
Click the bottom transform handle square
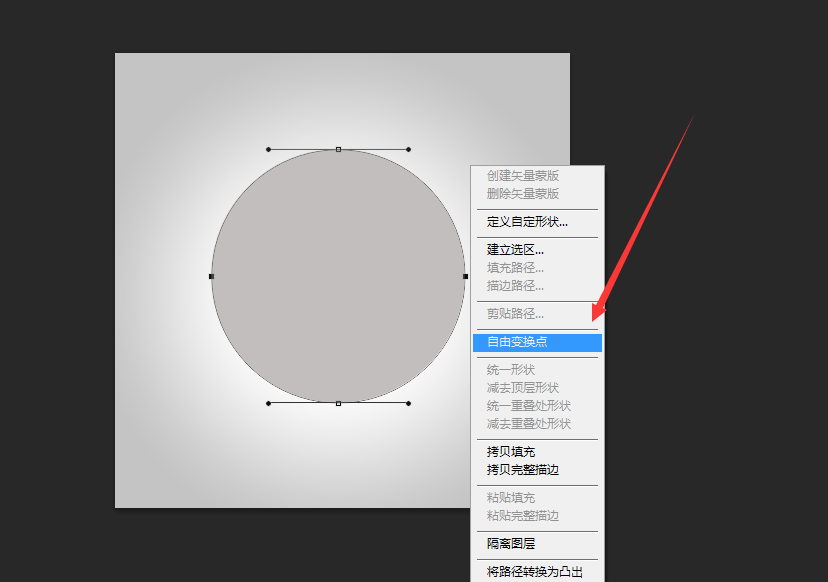tap(337, 401)
